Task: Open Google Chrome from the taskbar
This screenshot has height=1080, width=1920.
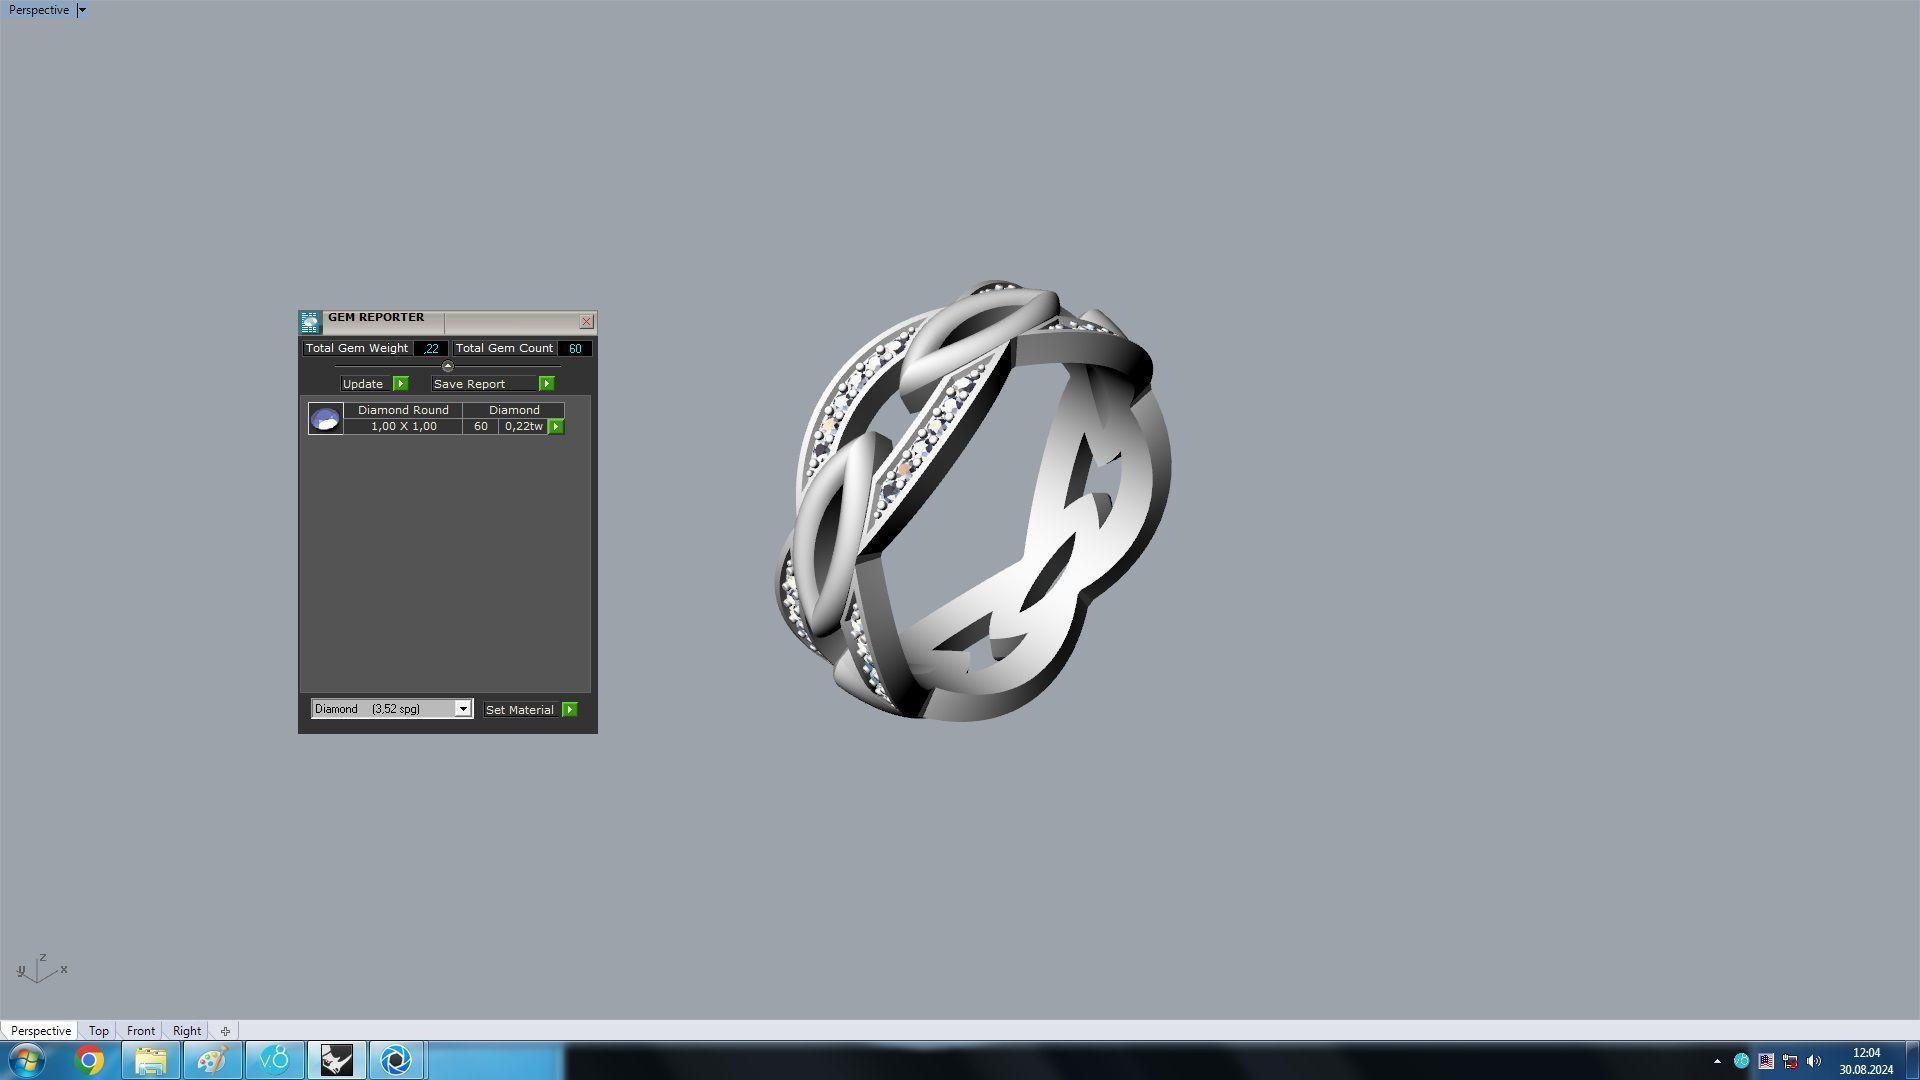Action: tap(89, 1060)
